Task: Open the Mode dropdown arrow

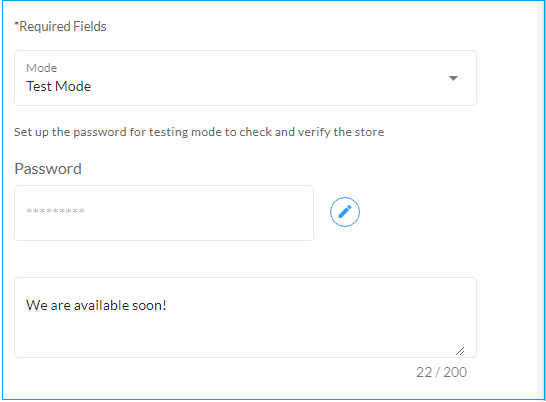Action: point(453,78)
